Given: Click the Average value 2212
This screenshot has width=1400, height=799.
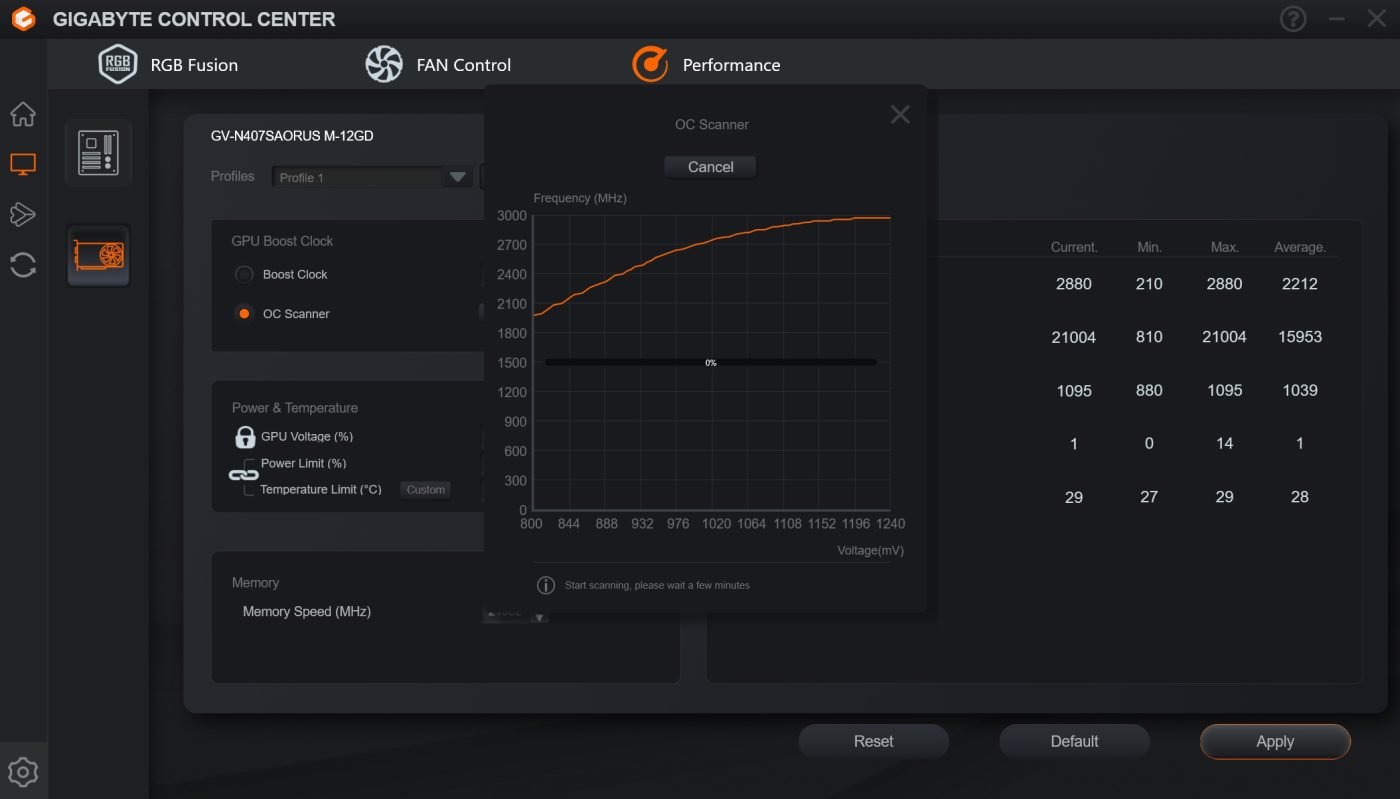Looking at the screenshot, I should click(1300, 284).
